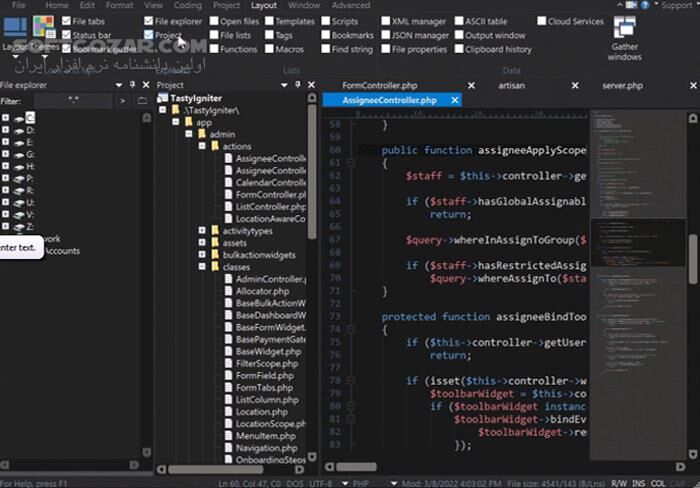Switch to the FormController.php tab
Screen dimensions: 700x488
pos(378,86)
